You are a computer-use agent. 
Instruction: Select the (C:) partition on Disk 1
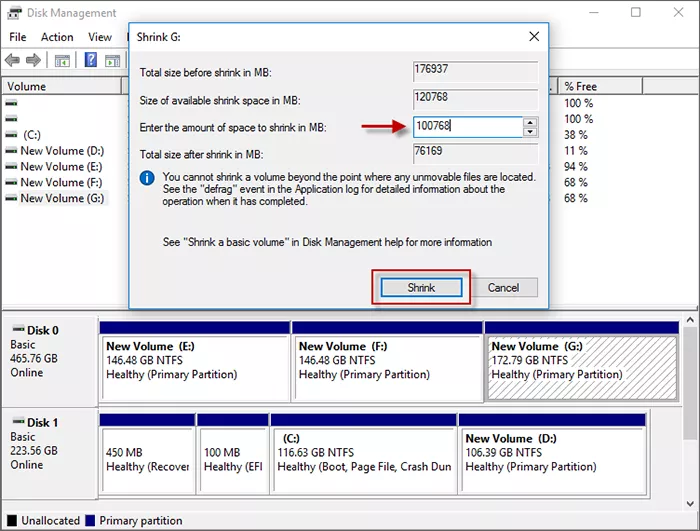tap(364, 453)
